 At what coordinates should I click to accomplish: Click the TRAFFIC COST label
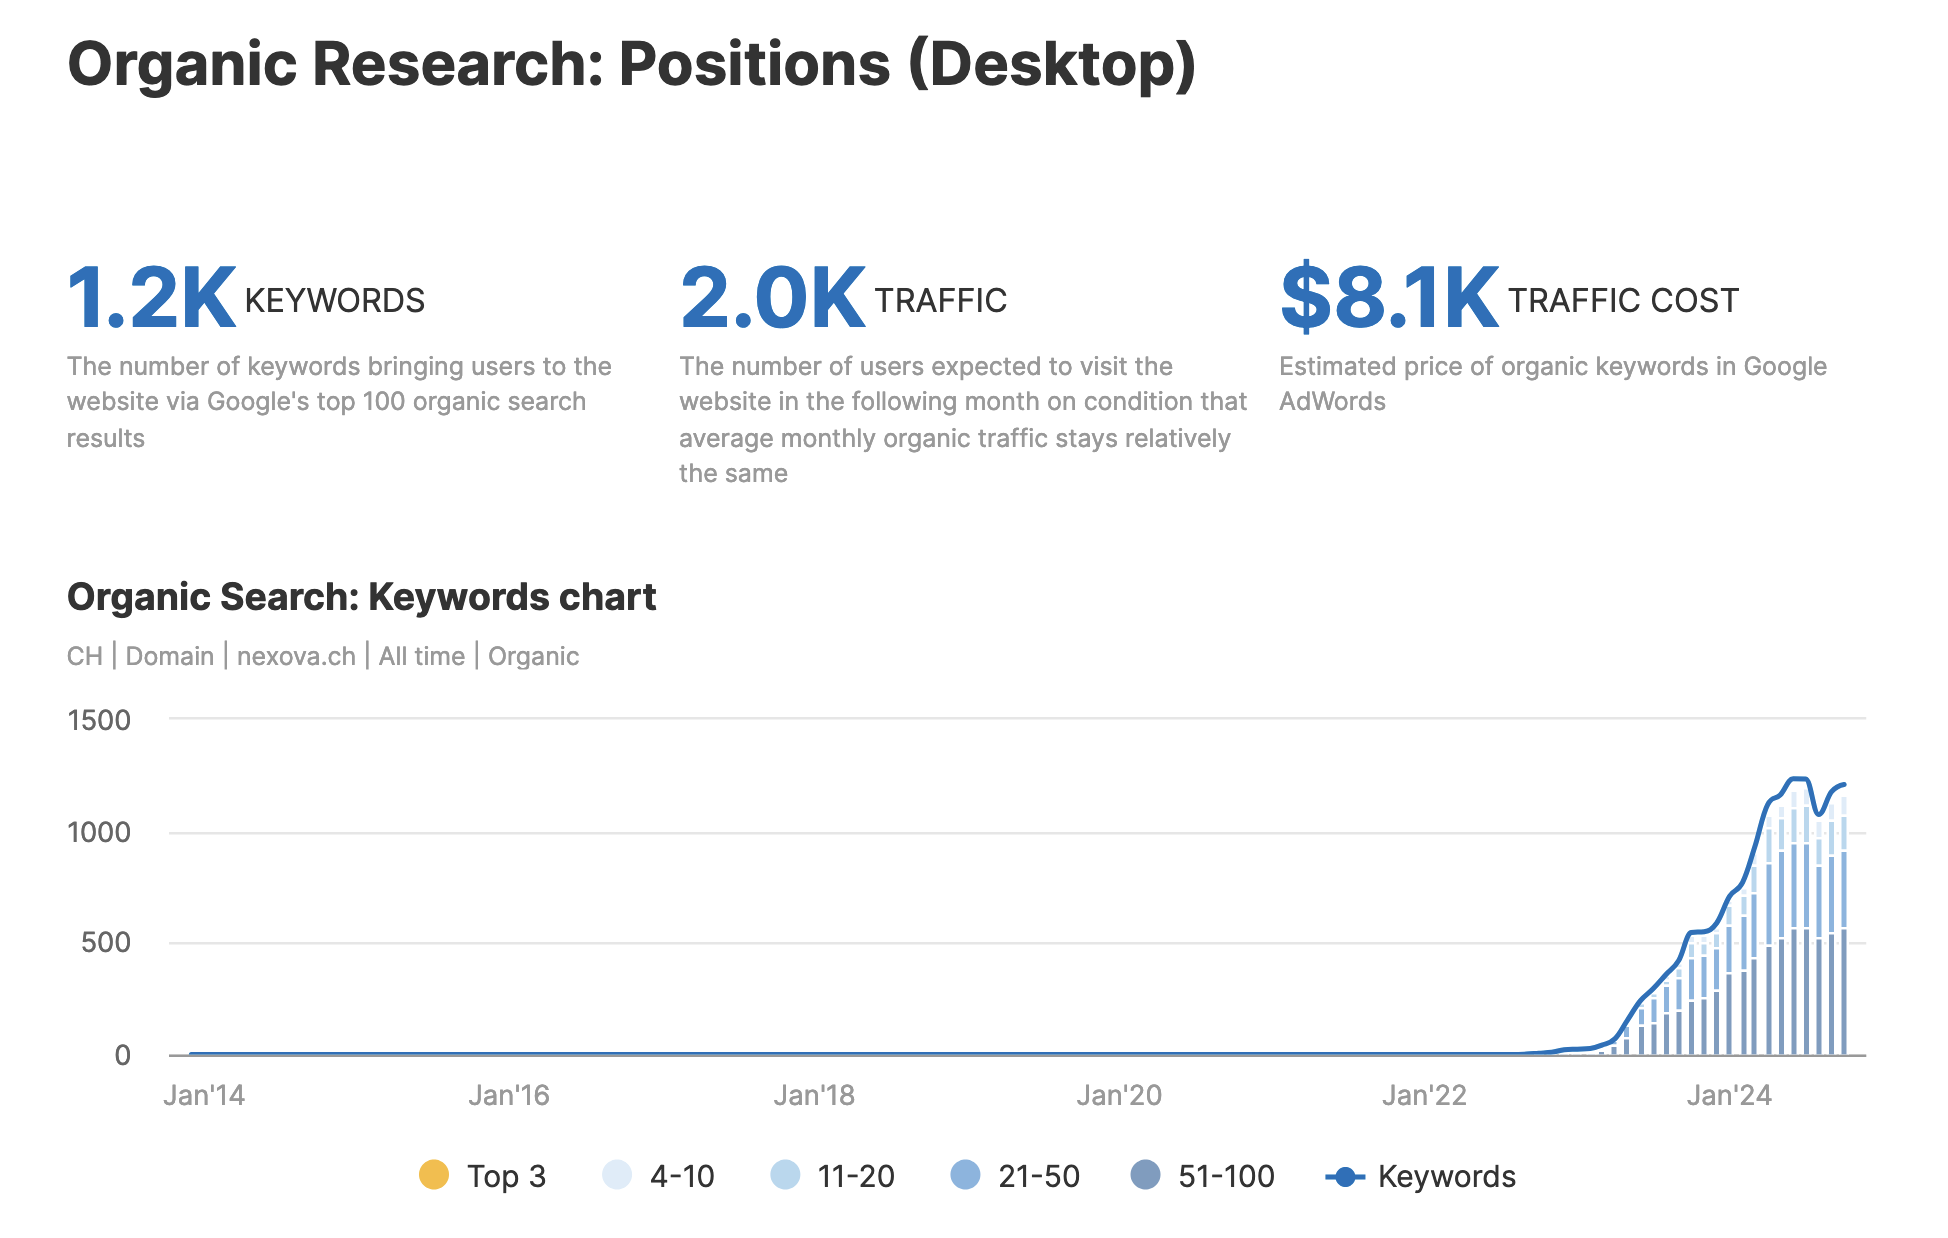click(x=1624, y=301)
